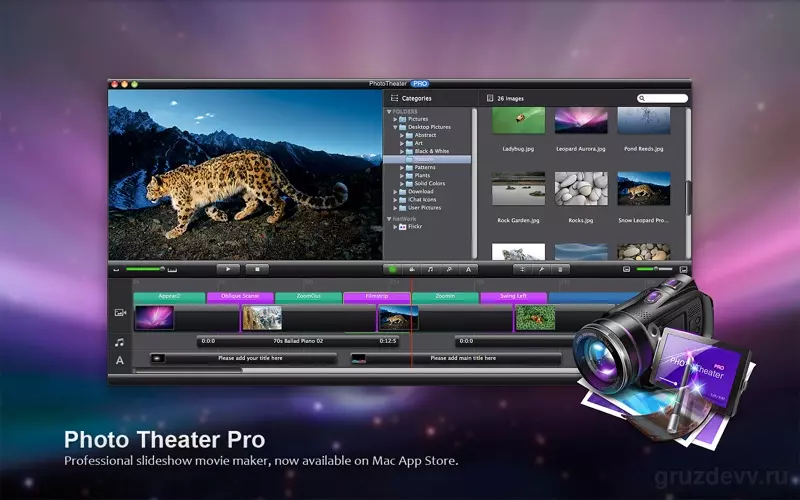
Task: Select the Filmstrip transition clip
Action: click(377, 297)
